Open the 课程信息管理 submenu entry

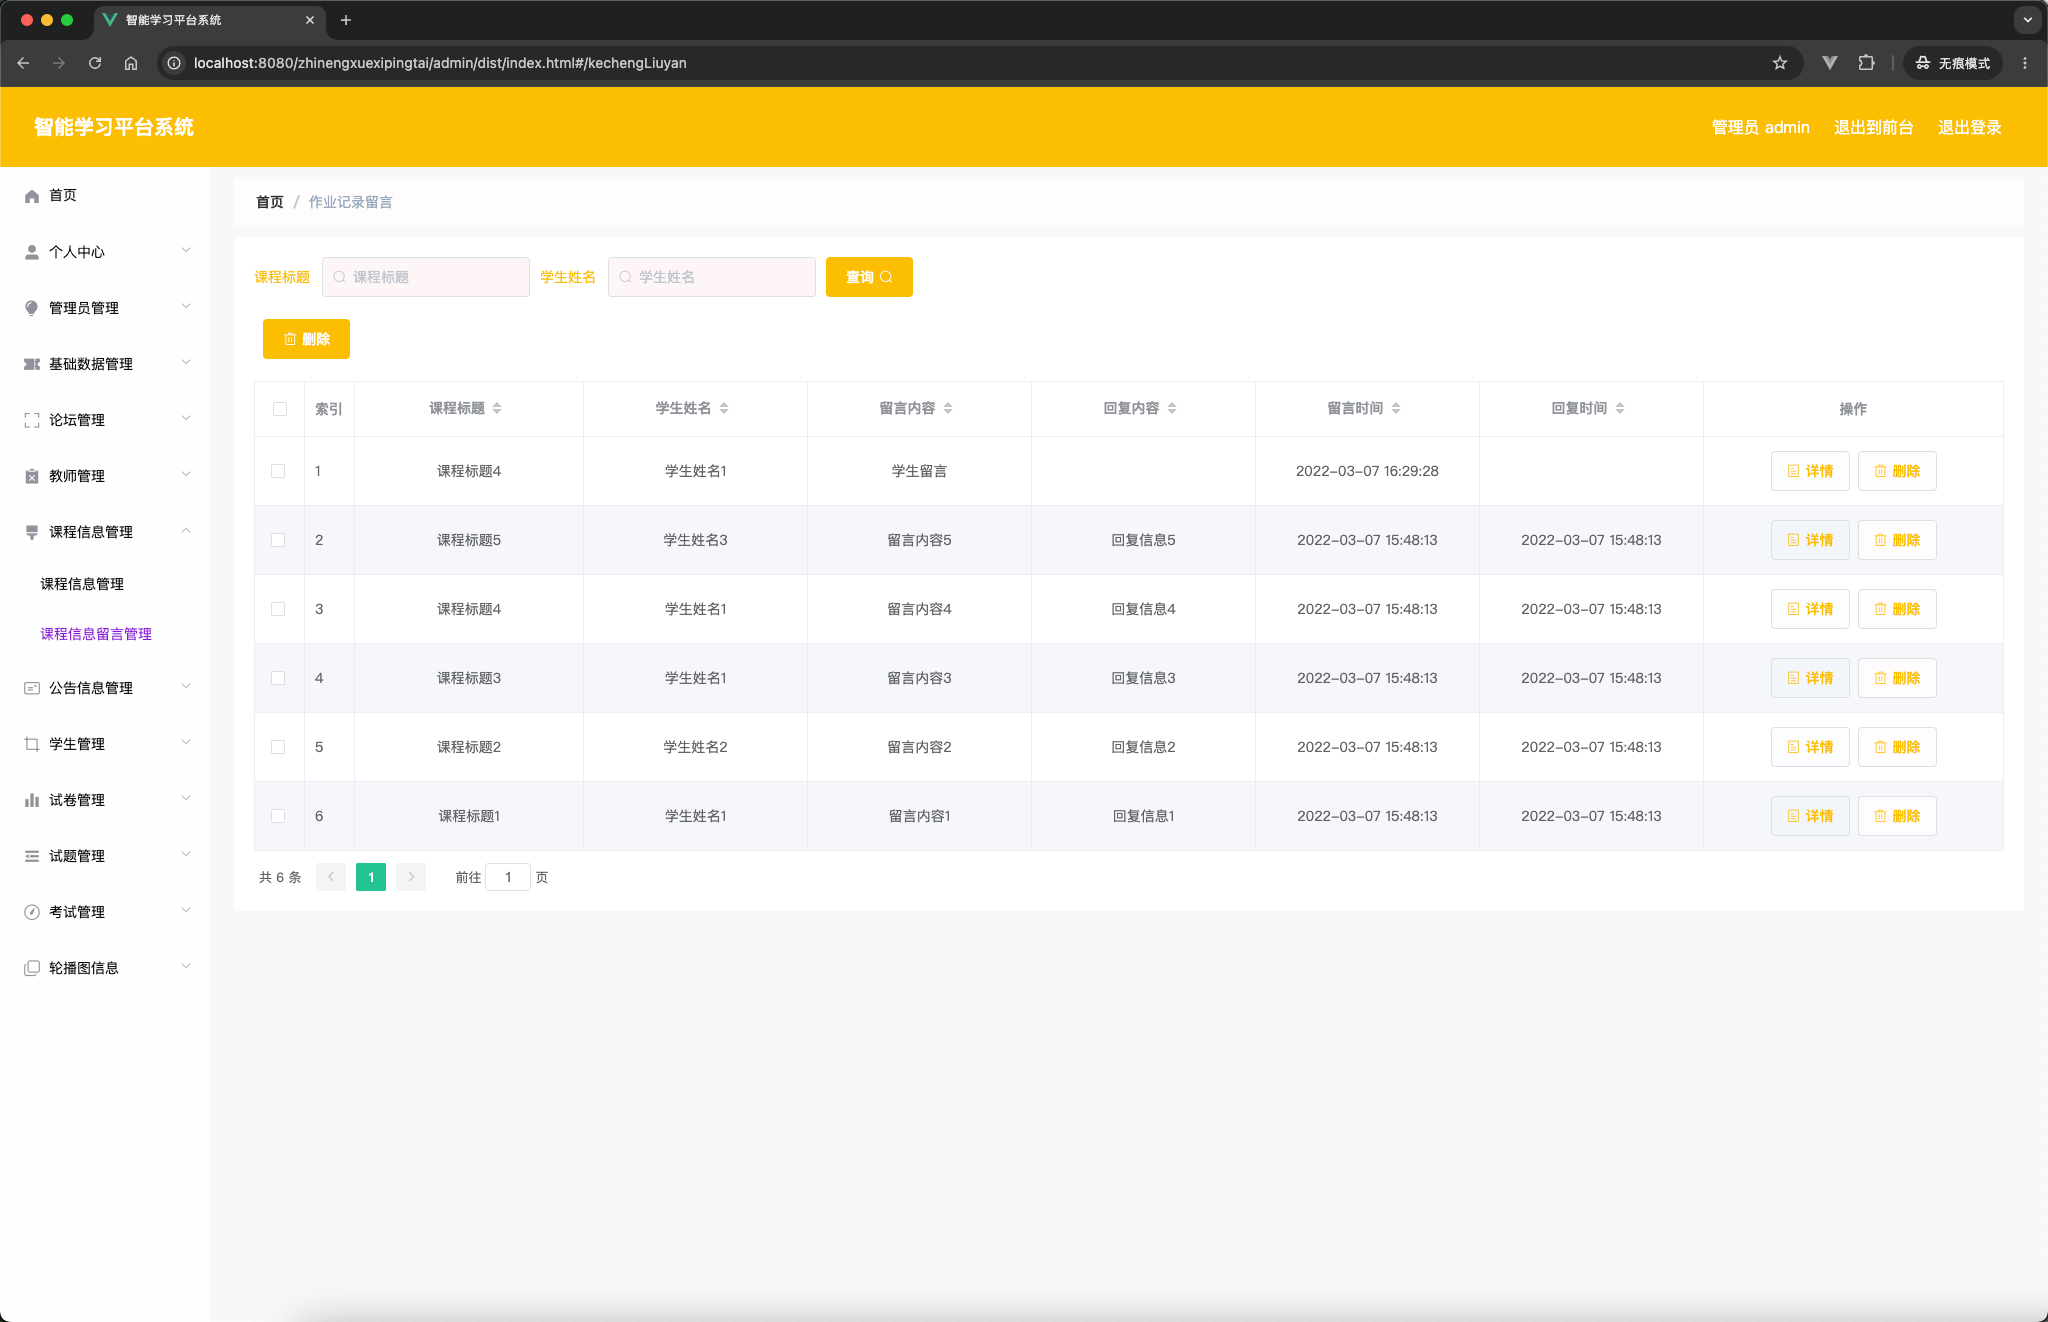(x=82, y=584)
